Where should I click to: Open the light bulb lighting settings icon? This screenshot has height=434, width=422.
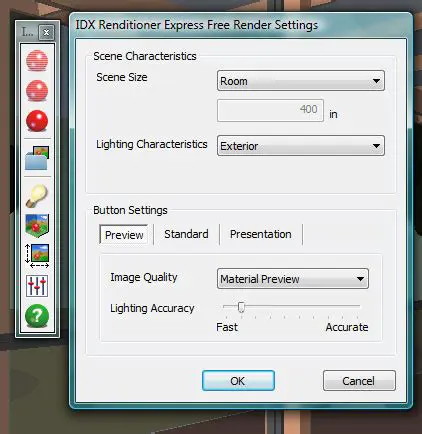point(37,196)
